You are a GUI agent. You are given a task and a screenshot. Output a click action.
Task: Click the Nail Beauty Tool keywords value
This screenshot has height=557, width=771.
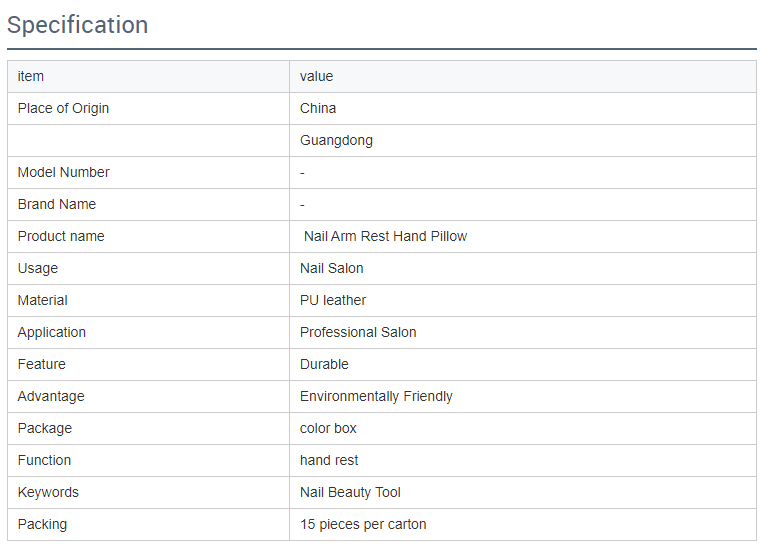point(350,492)
